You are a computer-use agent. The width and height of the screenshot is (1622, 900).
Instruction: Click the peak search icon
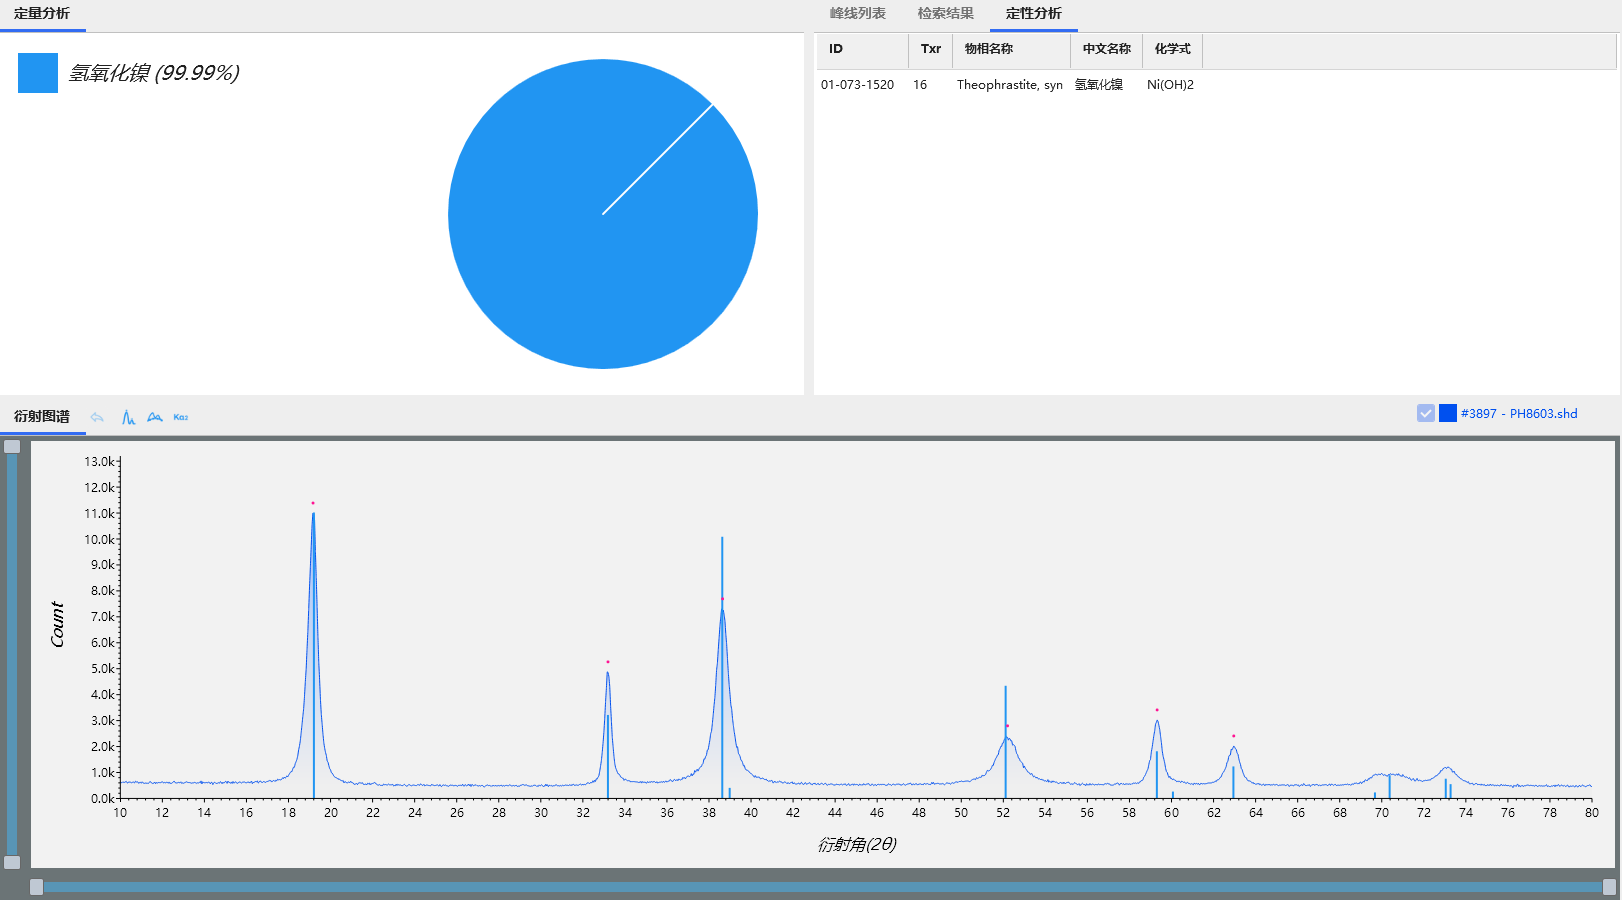(128, 417)
